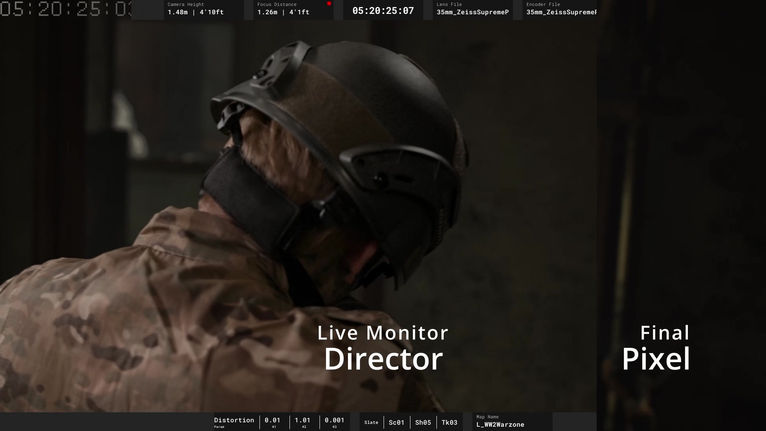Select distortion K3 value 0.001
Viewport: 766px width, 431px height.
click(334, 420)
